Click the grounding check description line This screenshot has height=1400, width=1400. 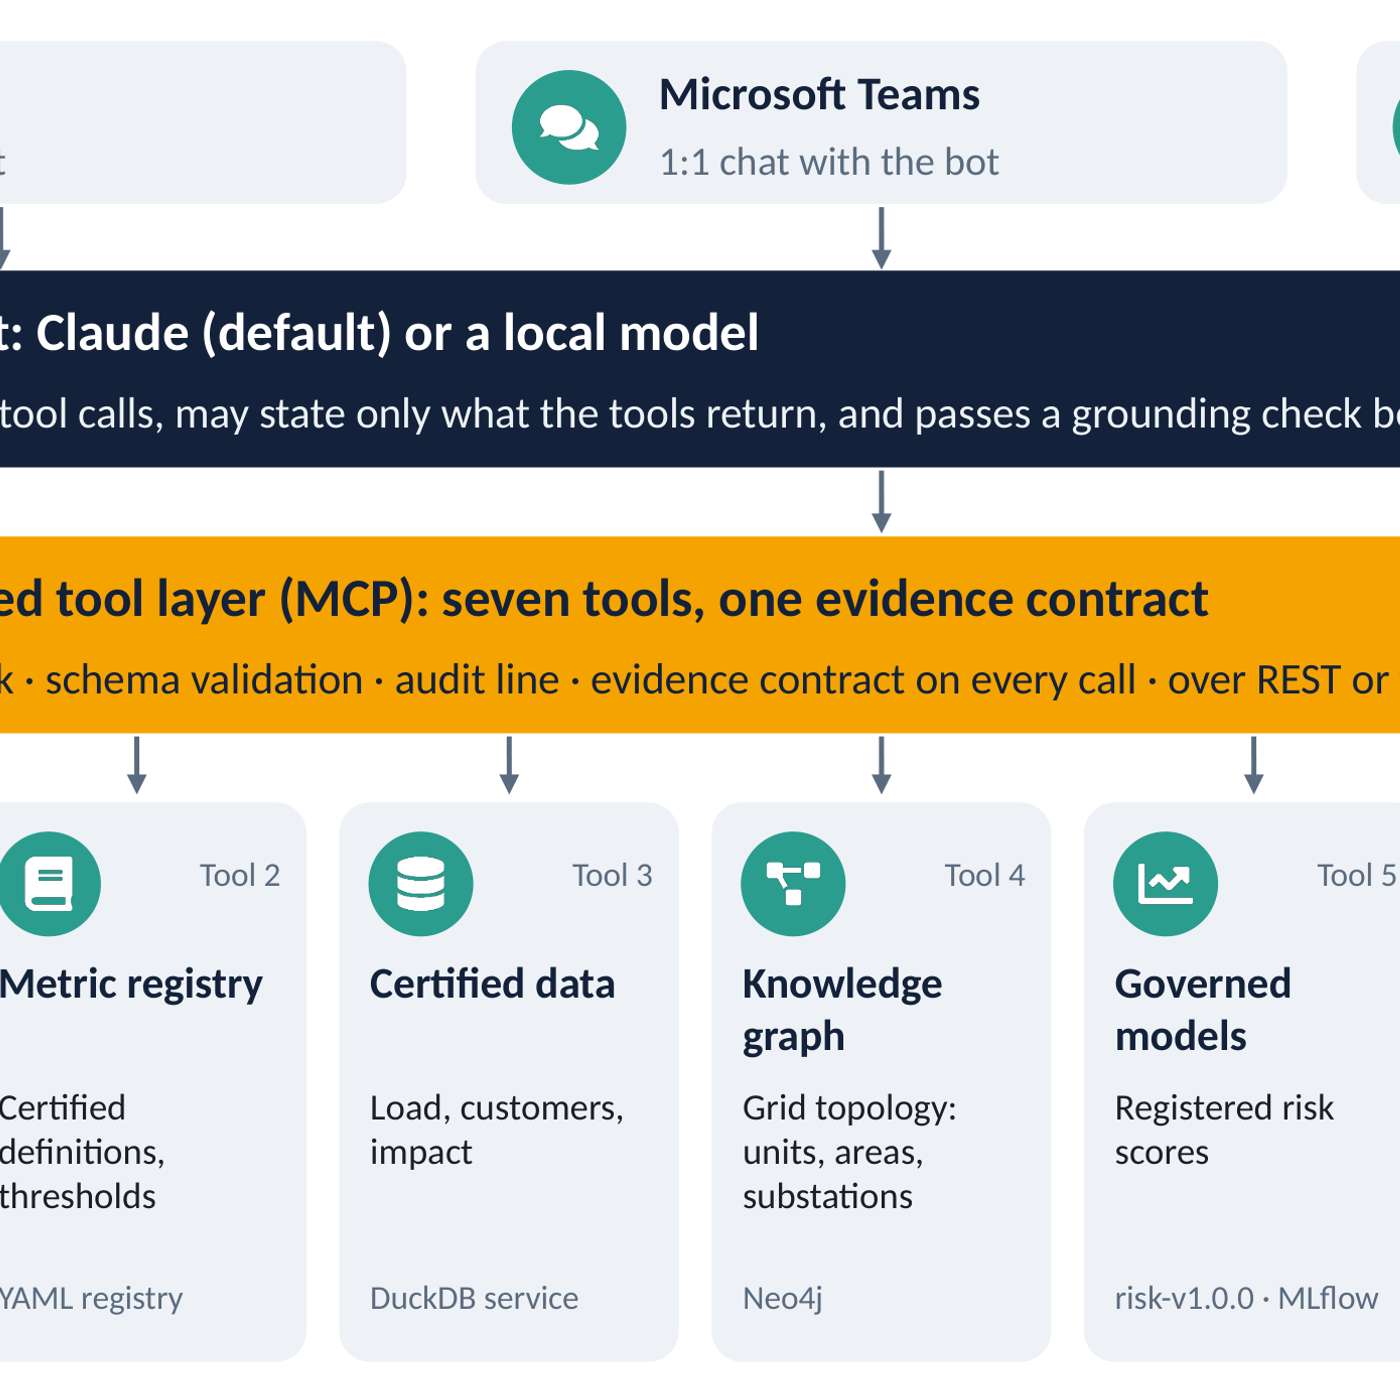pyautogui.click(x=700, y=414)
